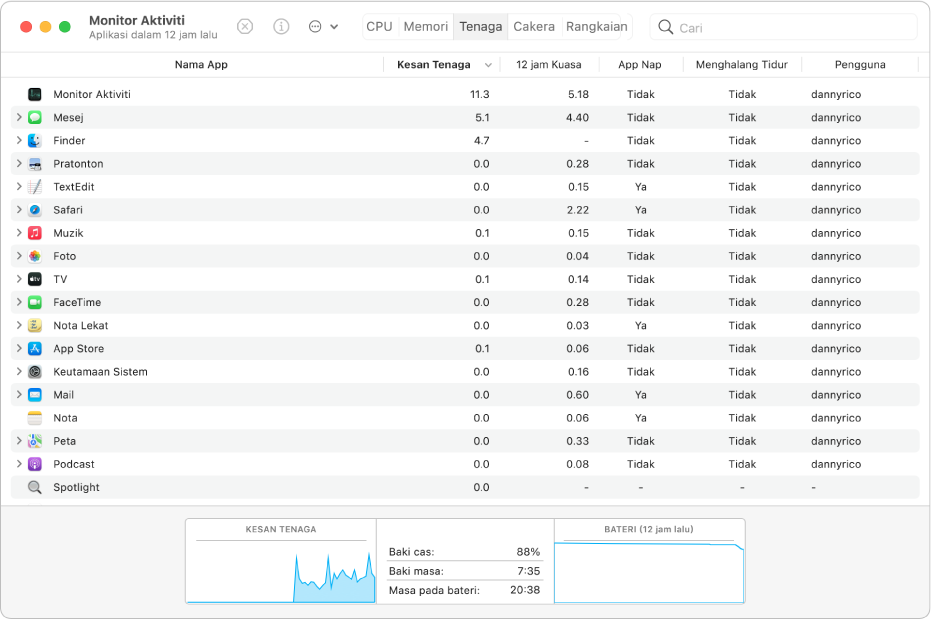Click the Nota app icon
Screen dimensions: 931x620
tap(35, 418)
